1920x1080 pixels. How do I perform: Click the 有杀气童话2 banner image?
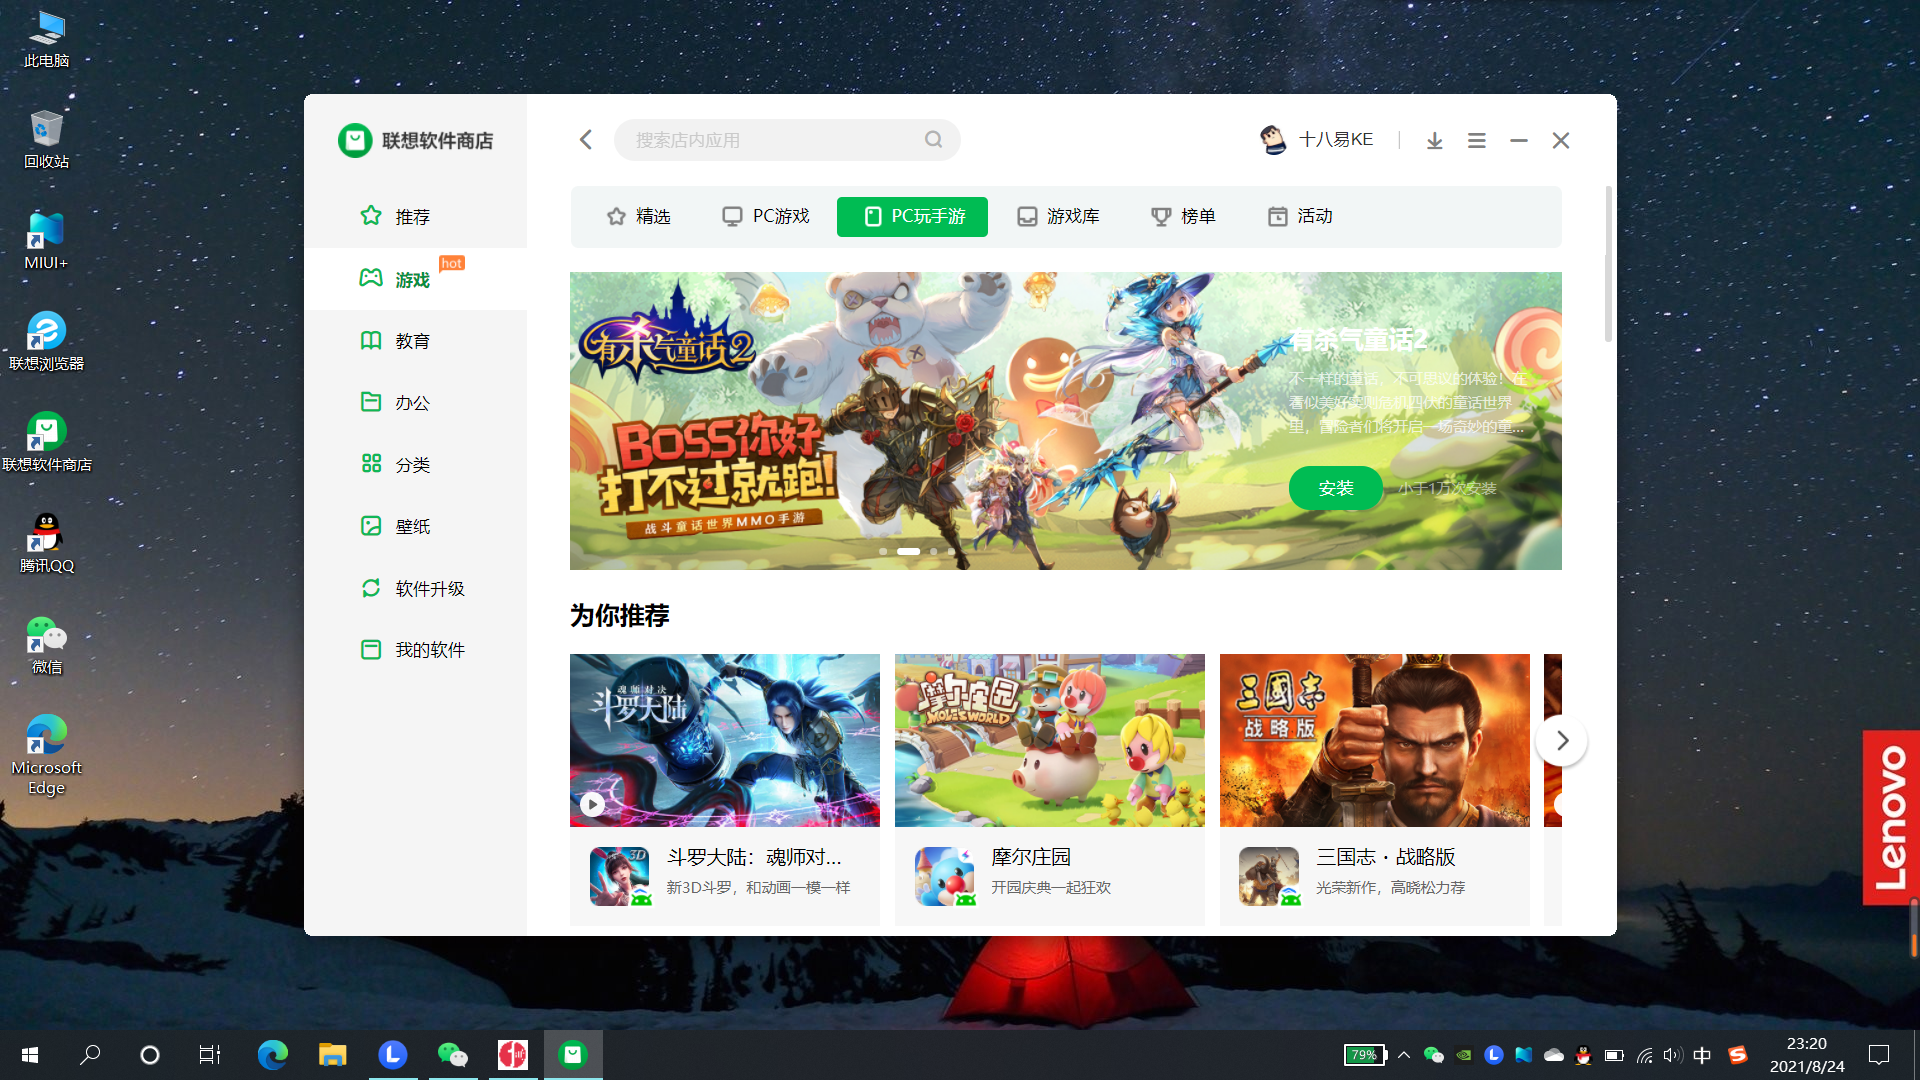click(1065, 421)
